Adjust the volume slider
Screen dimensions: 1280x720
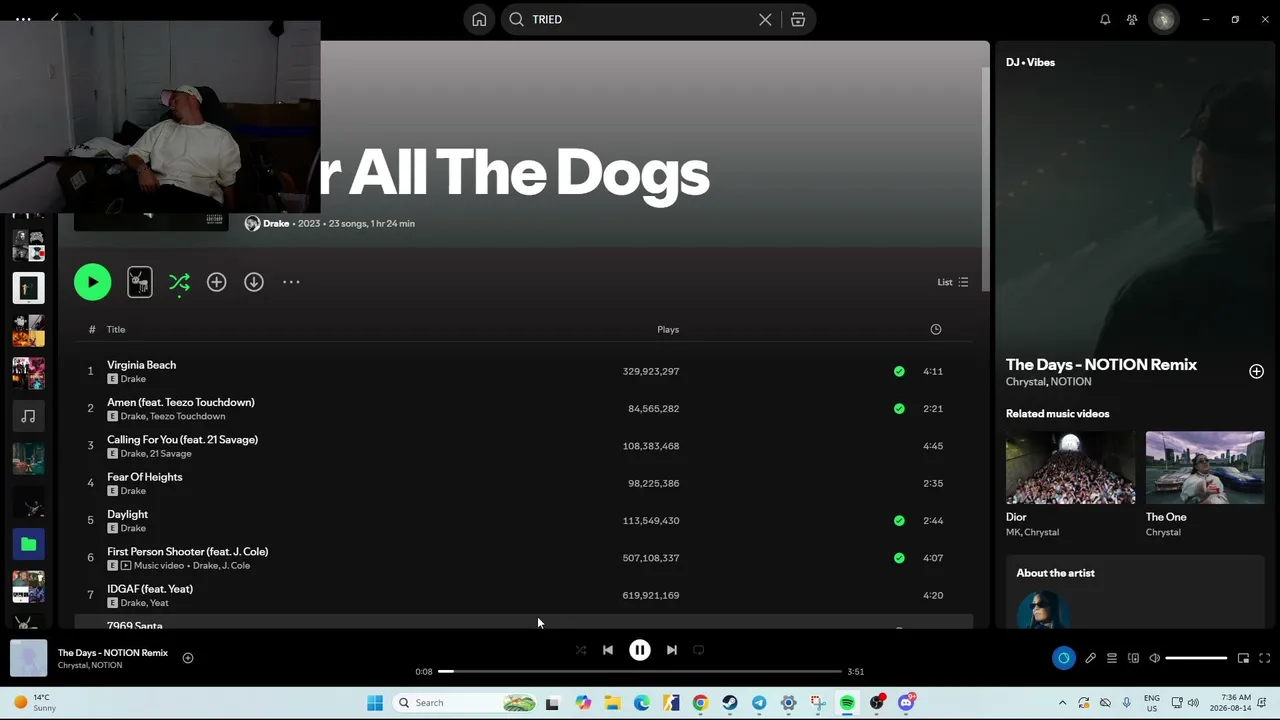[x=1196, y=658]
